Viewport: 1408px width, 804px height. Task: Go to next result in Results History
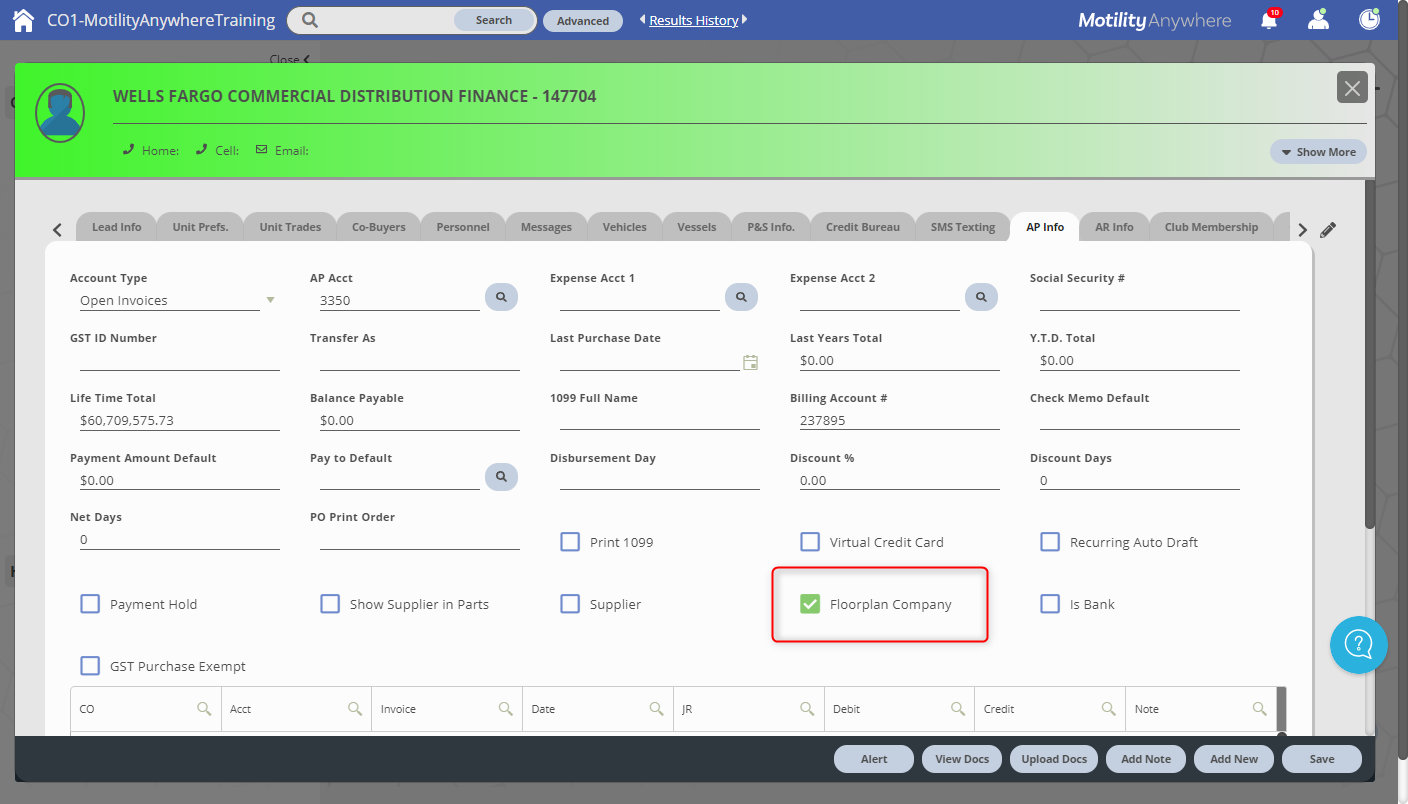point(745,20)
